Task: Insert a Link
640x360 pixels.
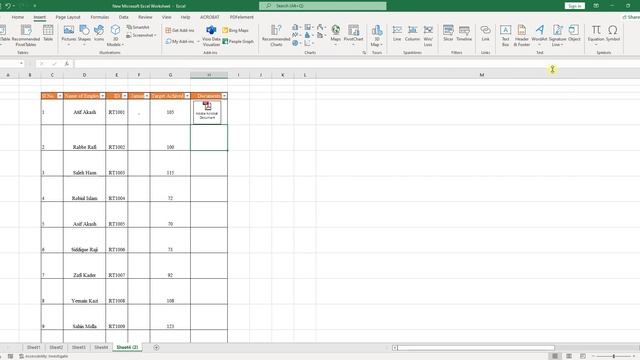Action: coord(485,33)
